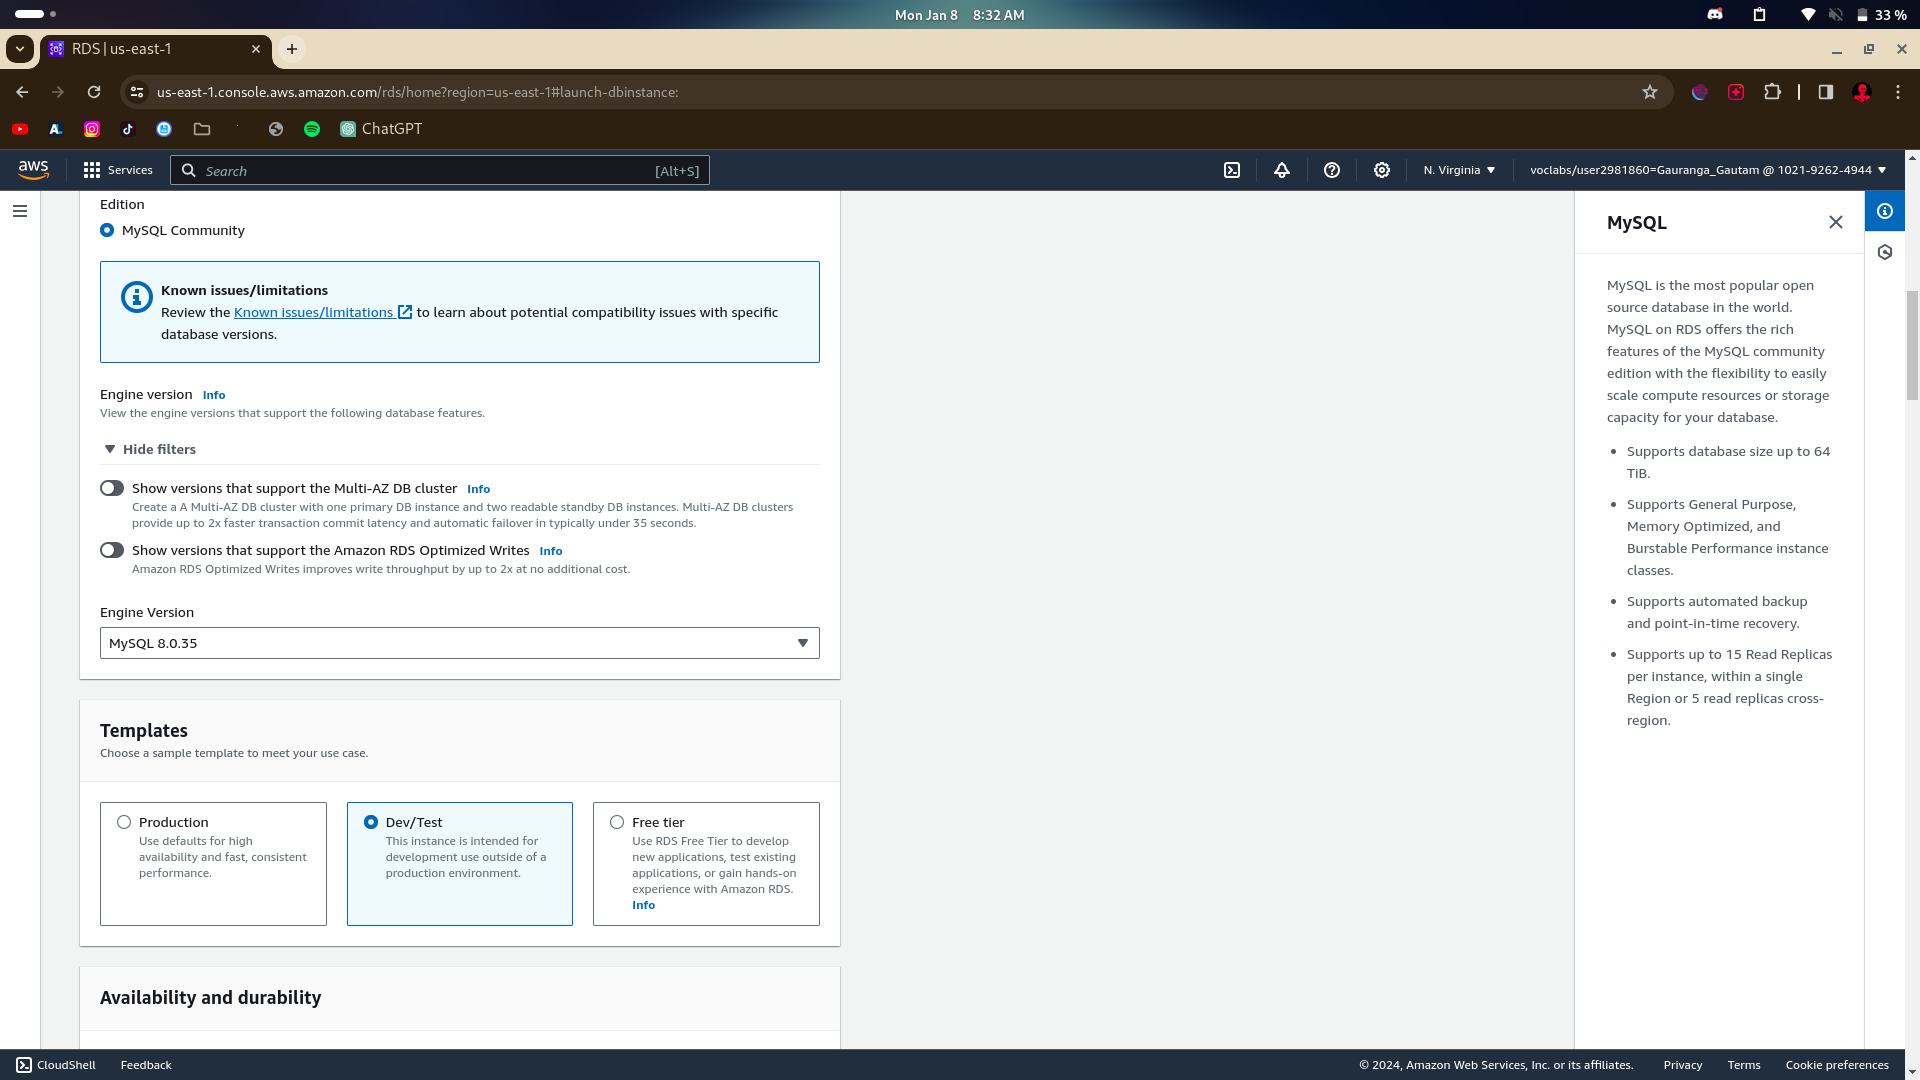Expand the left hamburger navigation menu
The image size is (1920, 1080).
(20, 211)
